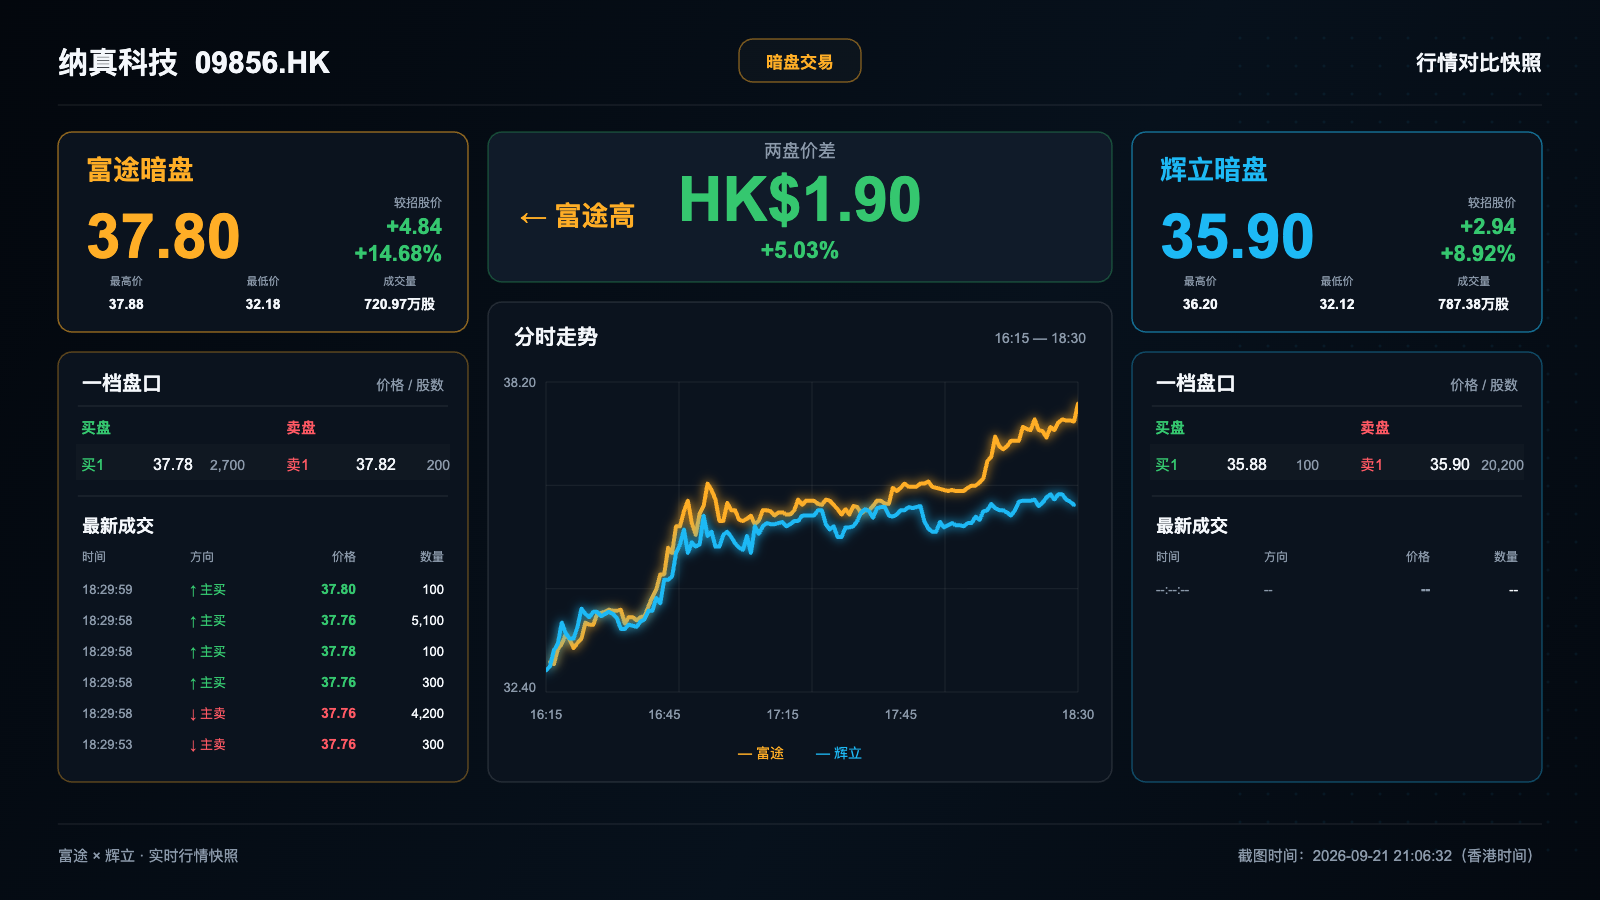Select the trade row timed 18:29:53
Image resolution: width=1600 pixels, height=900 pixels.
click(x=263, y=745)
